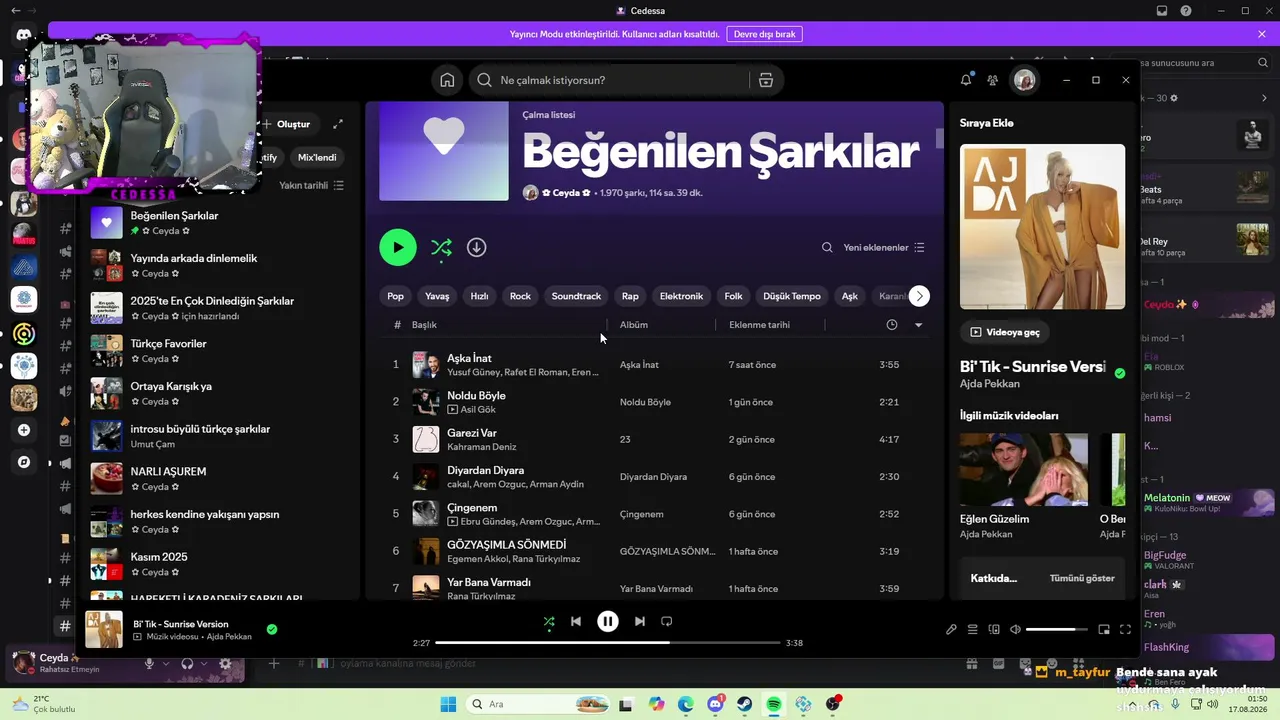
Task: Open the Ajda Pekkan album cover in sidebar
Action: click(x=1042, y=227)
